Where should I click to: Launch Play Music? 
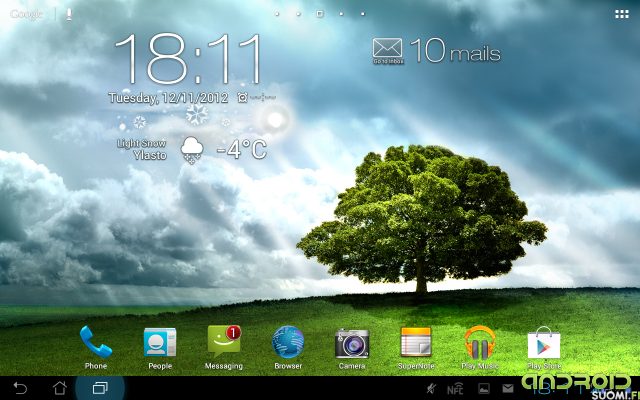point(480,347)
